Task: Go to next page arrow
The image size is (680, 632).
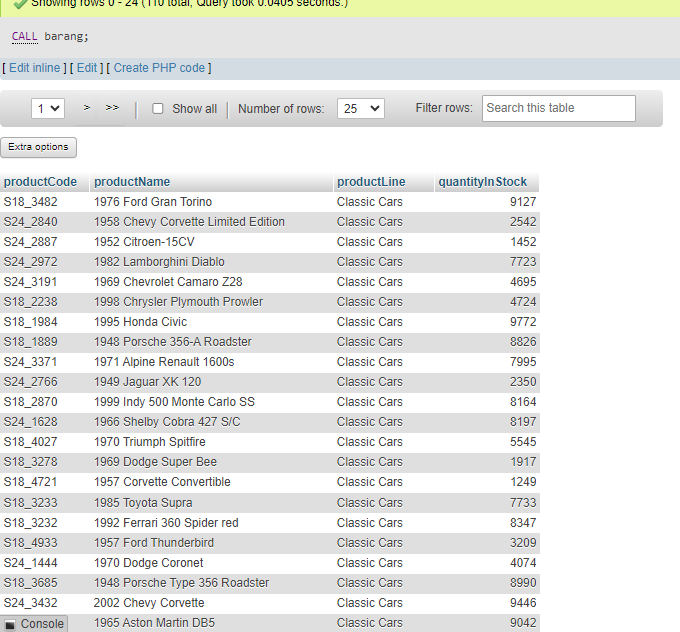Action: [x=87, y=108]
